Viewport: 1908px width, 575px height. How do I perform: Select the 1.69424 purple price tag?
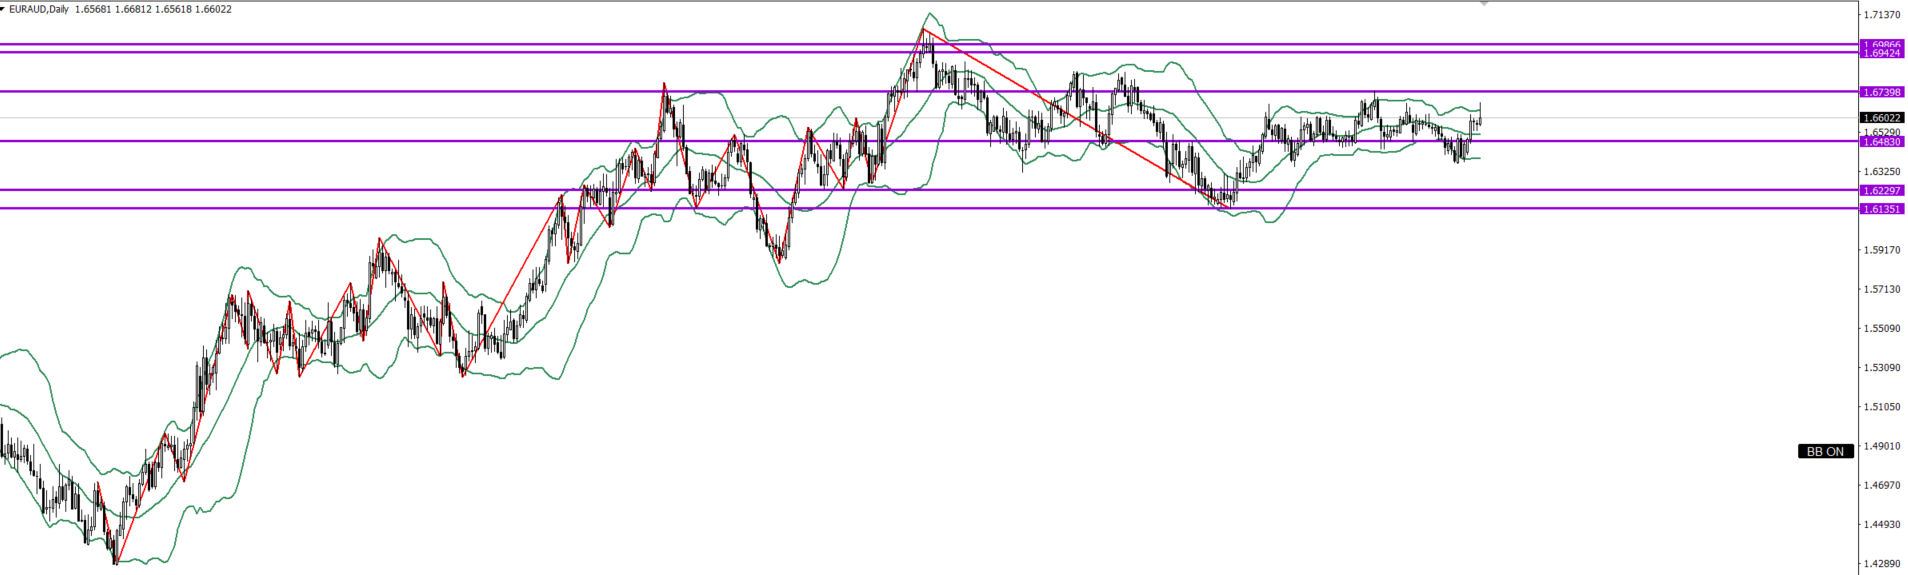pyautogui.click(x=1881, y=53)
